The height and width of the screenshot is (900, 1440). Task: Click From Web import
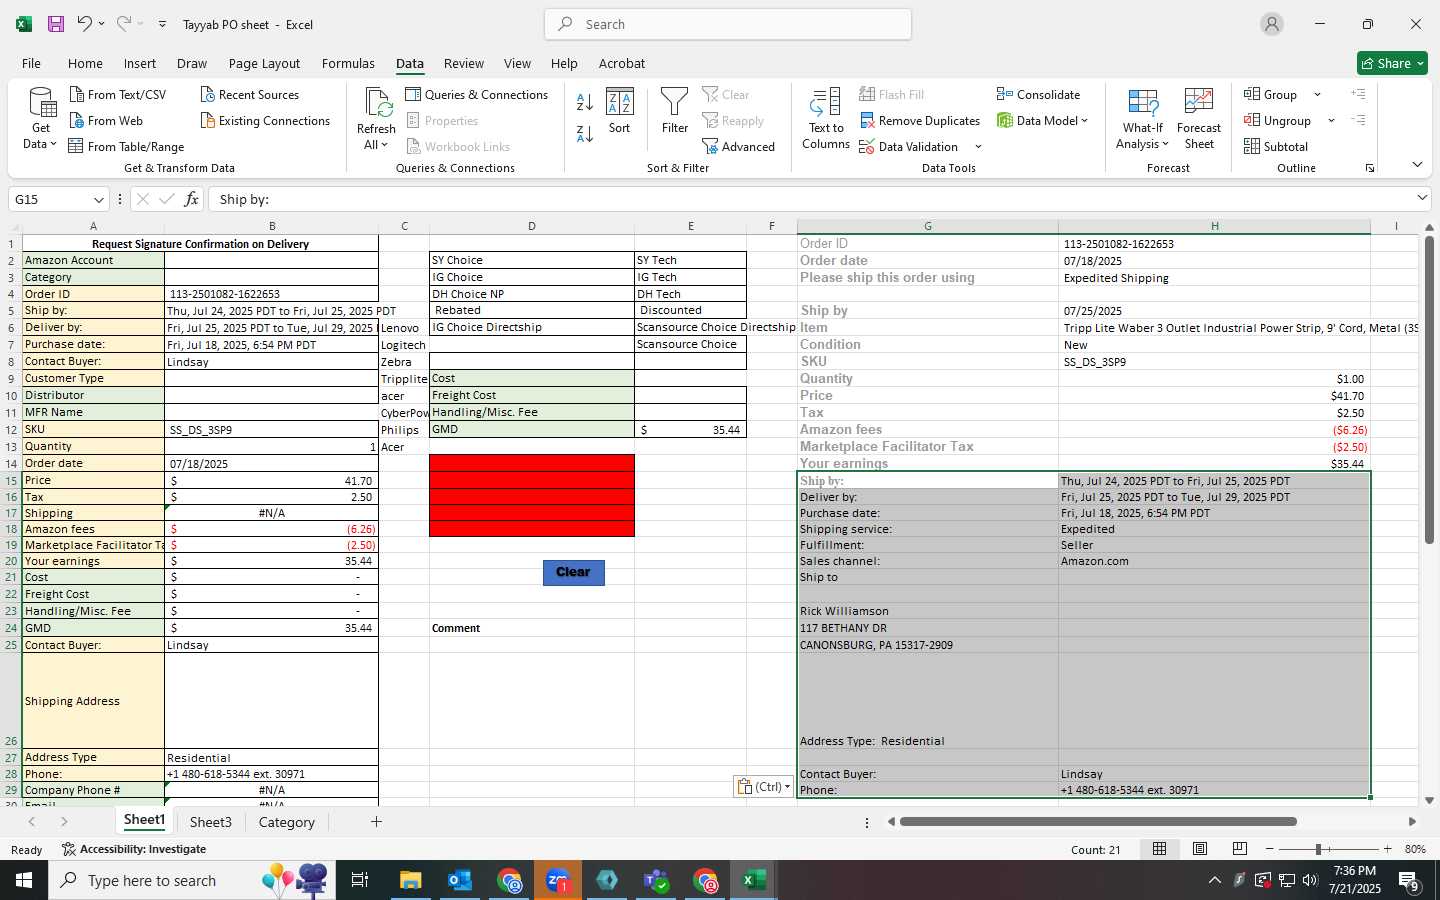(x=106, y=120)
